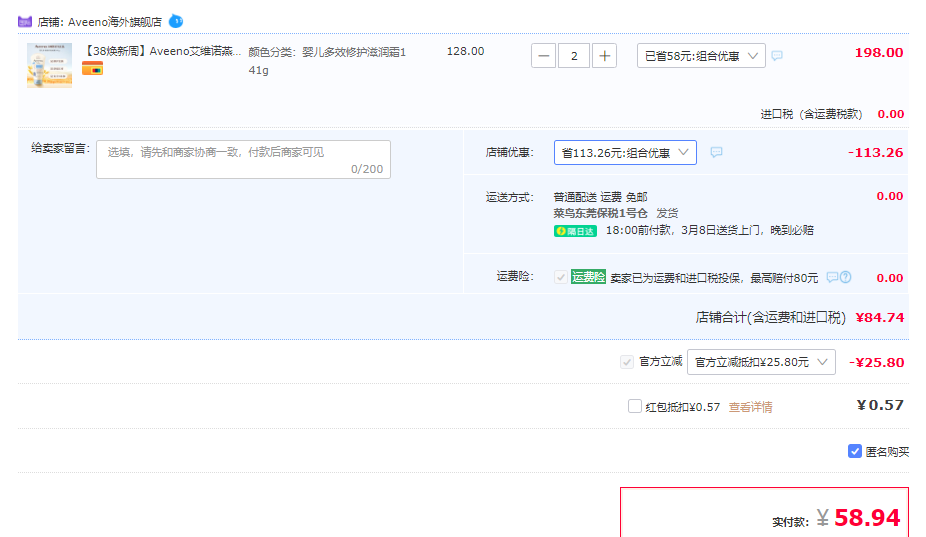Expand the 官方立减抵扣¥25.80元 dropdown

pos(761,362)
